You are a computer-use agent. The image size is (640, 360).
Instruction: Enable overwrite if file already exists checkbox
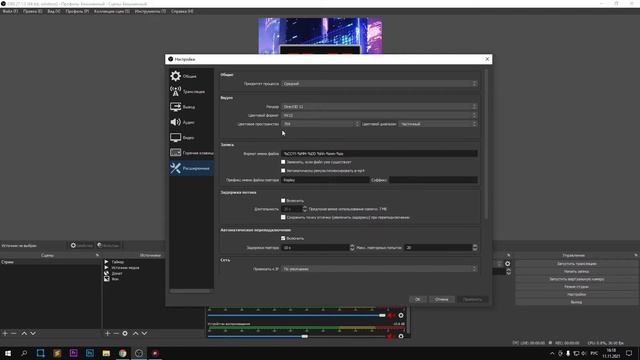click(283, 162)
